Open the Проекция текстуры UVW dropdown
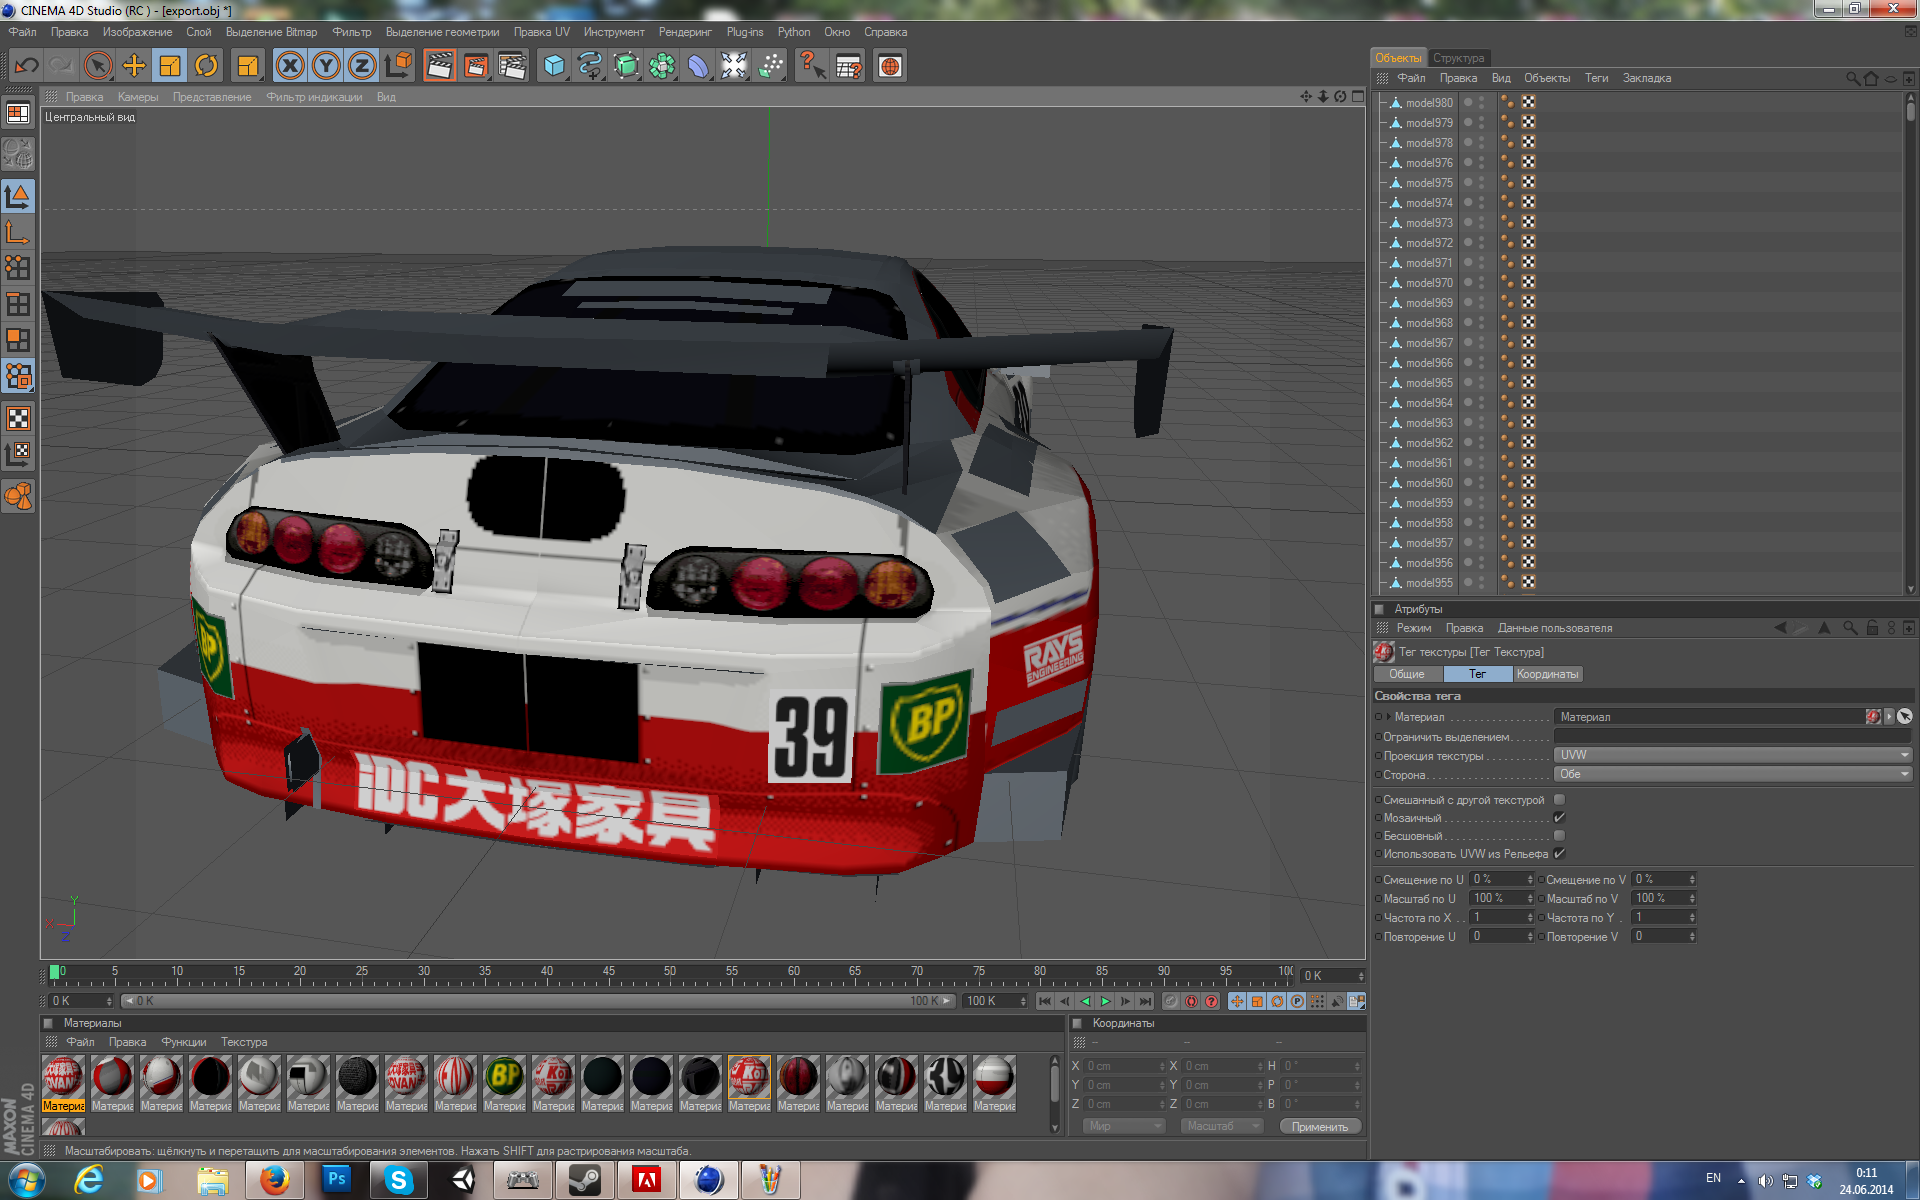 [x=1733, y=755]
